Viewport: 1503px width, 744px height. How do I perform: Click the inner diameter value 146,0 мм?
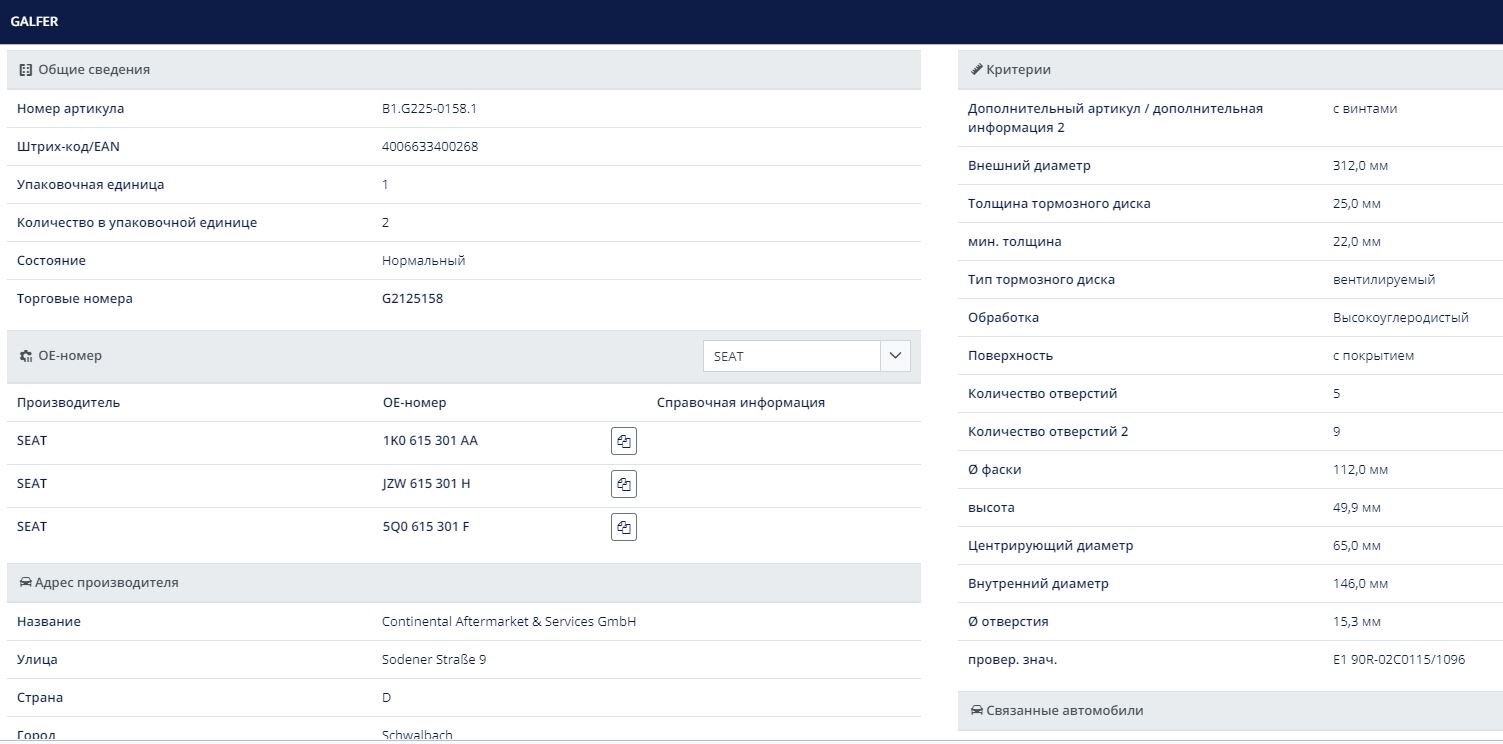tap(1360, 583)
